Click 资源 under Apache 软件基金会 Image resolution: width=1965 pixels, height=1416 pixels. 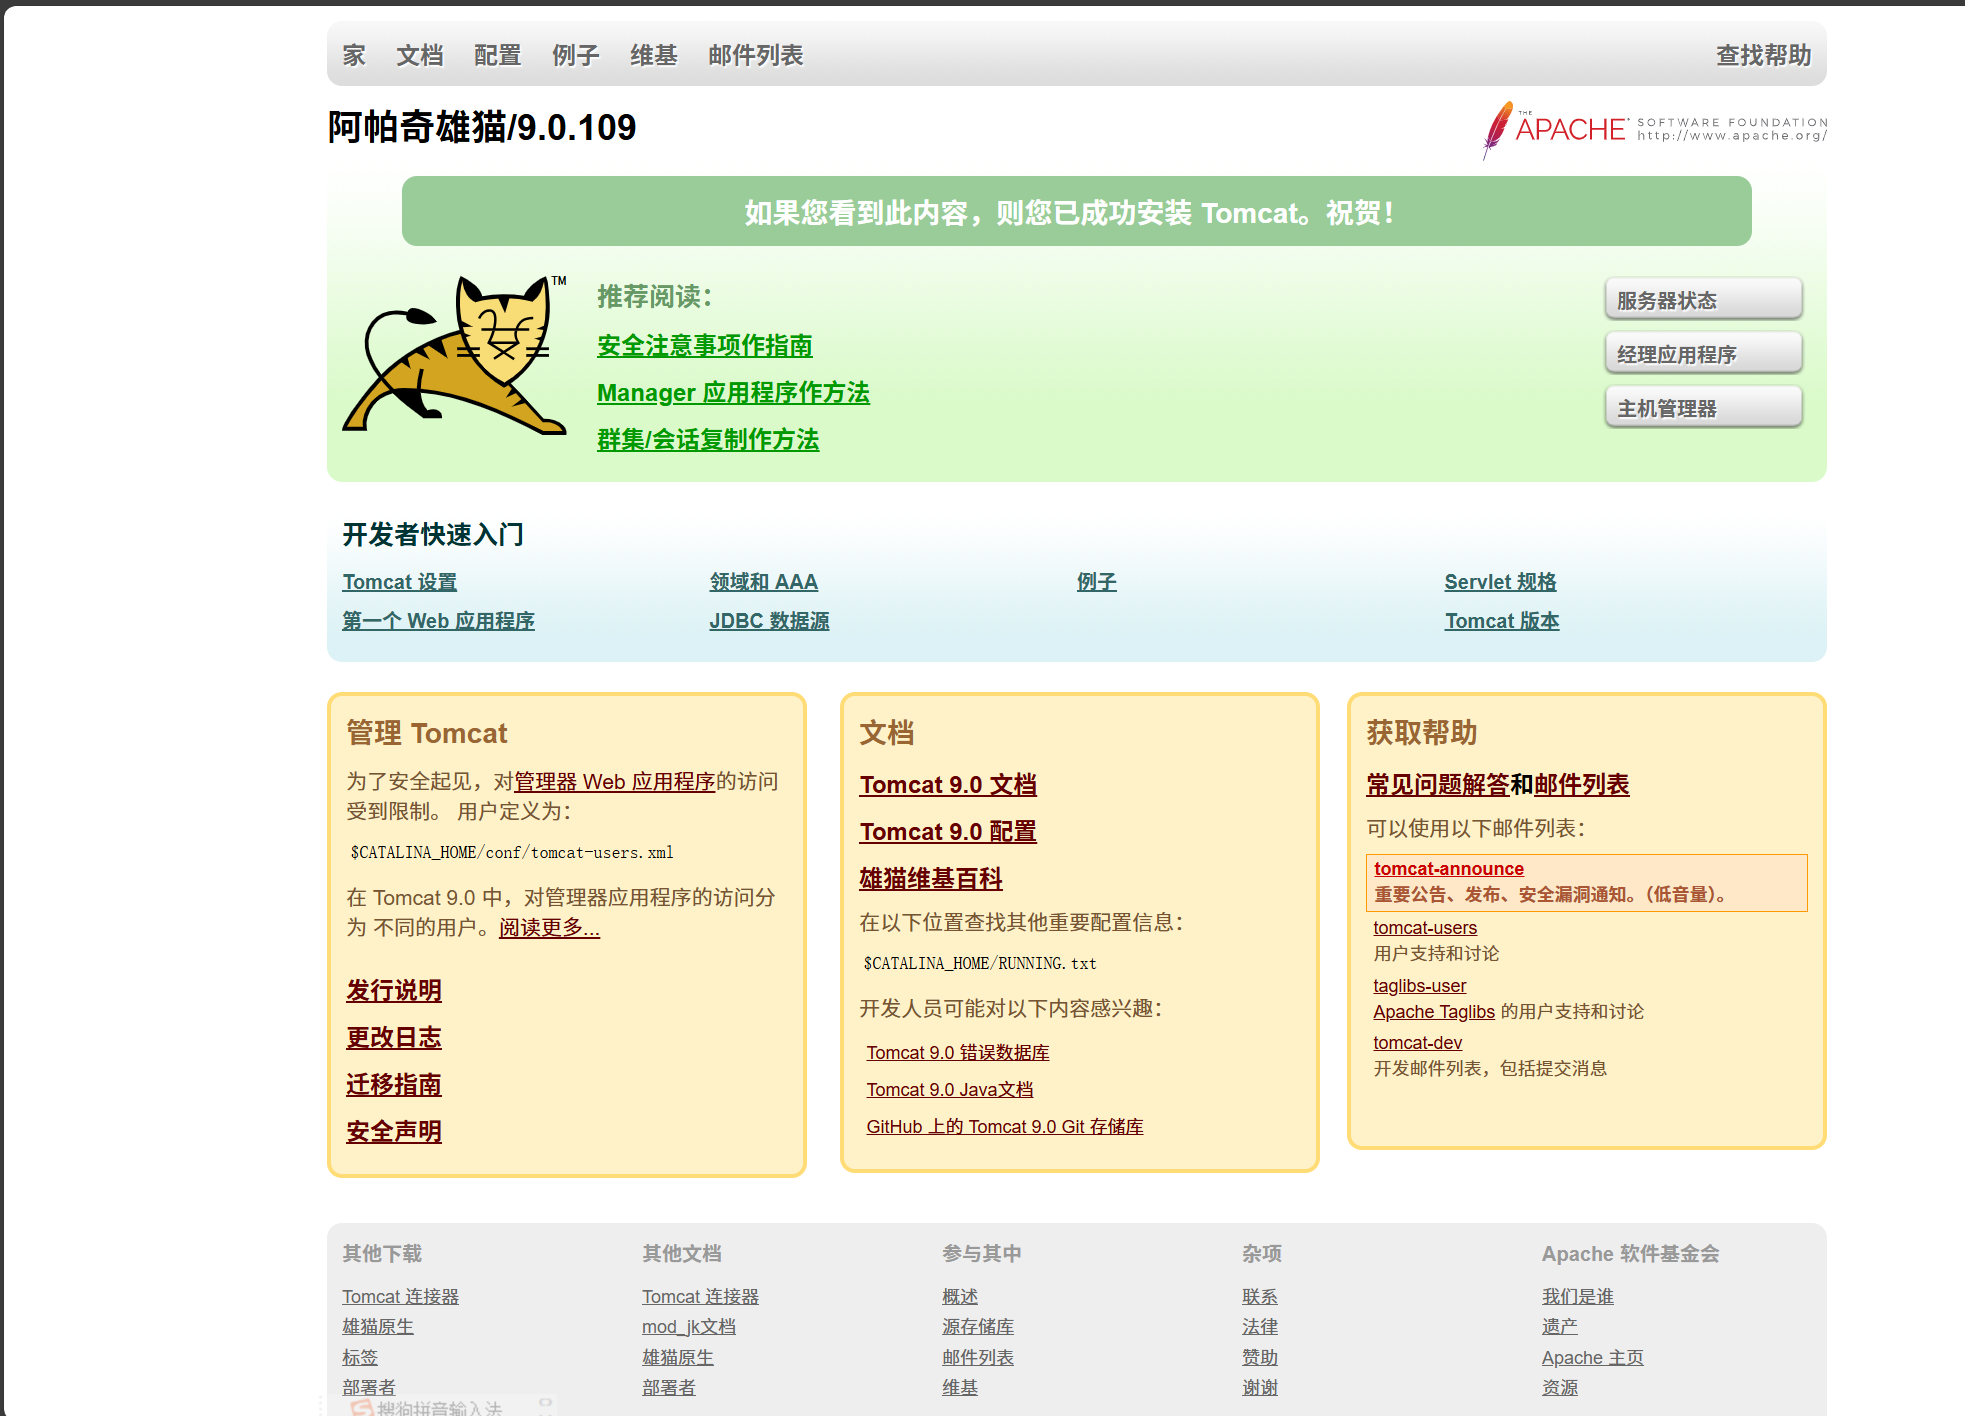1560,1388
